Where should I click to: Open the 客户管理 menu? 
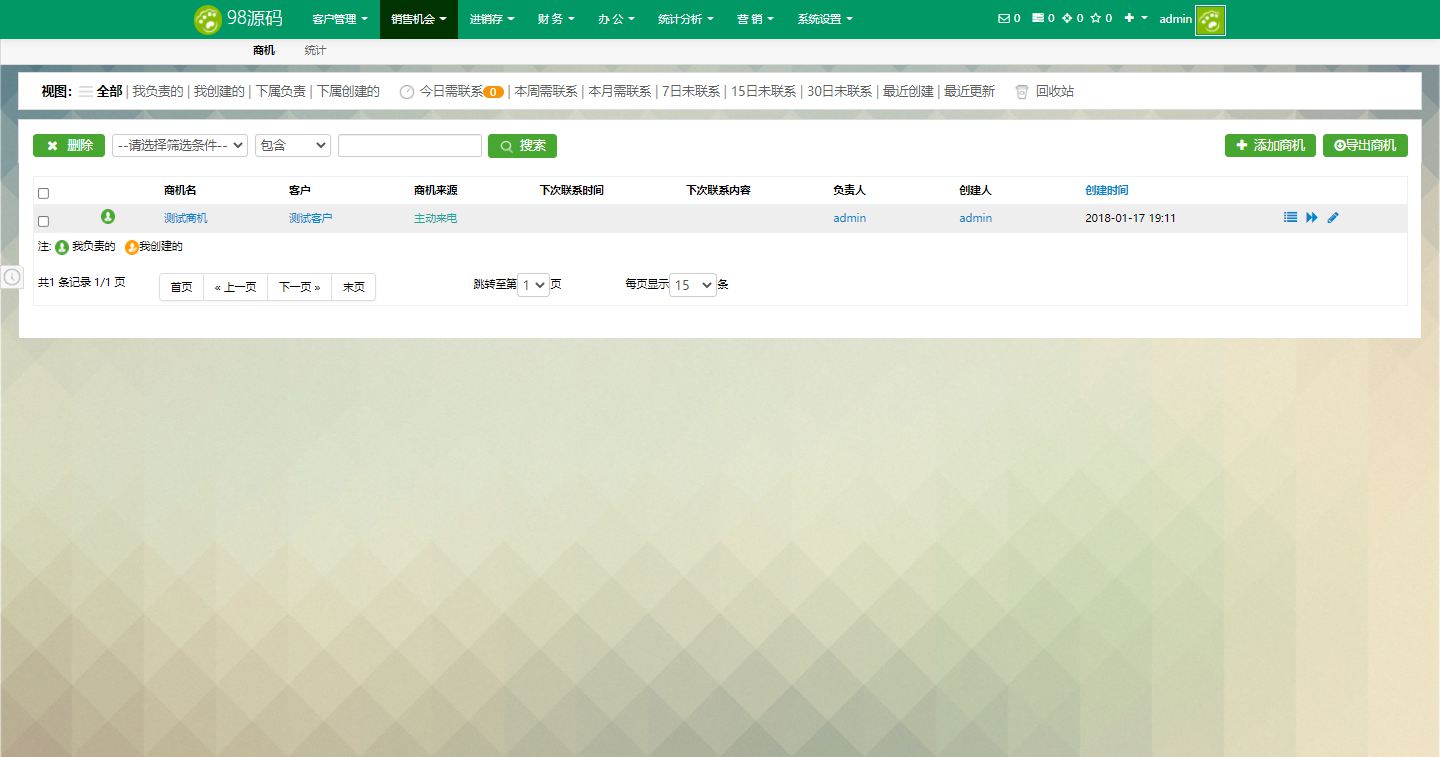pyautogui.click(x=339, y=19)
